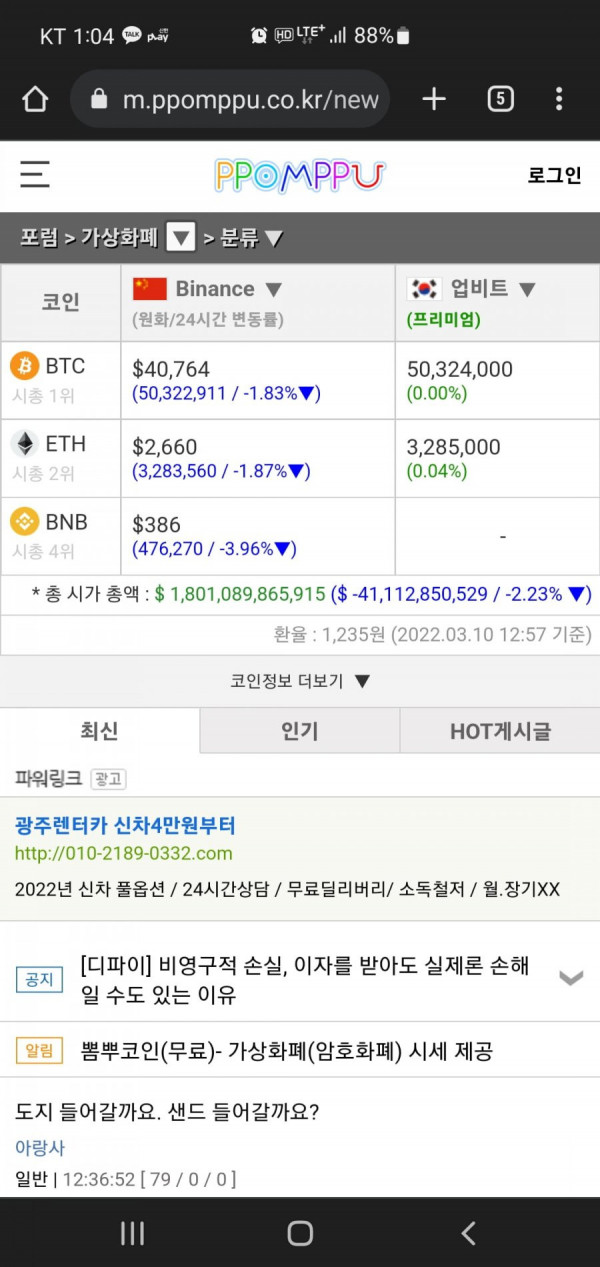Expand 코인정보 더보기 section
The width and height of the screenshot is (600, 1267).
pos(300,681)
